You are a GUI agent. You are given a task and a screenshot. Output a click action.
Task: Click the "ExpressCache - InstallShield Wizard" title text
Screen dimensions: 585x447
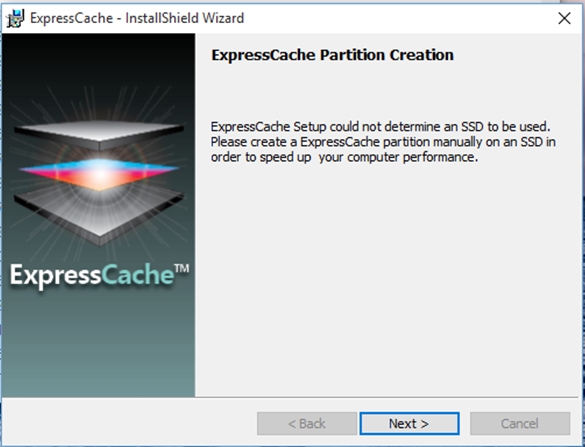tap(137, 18)
